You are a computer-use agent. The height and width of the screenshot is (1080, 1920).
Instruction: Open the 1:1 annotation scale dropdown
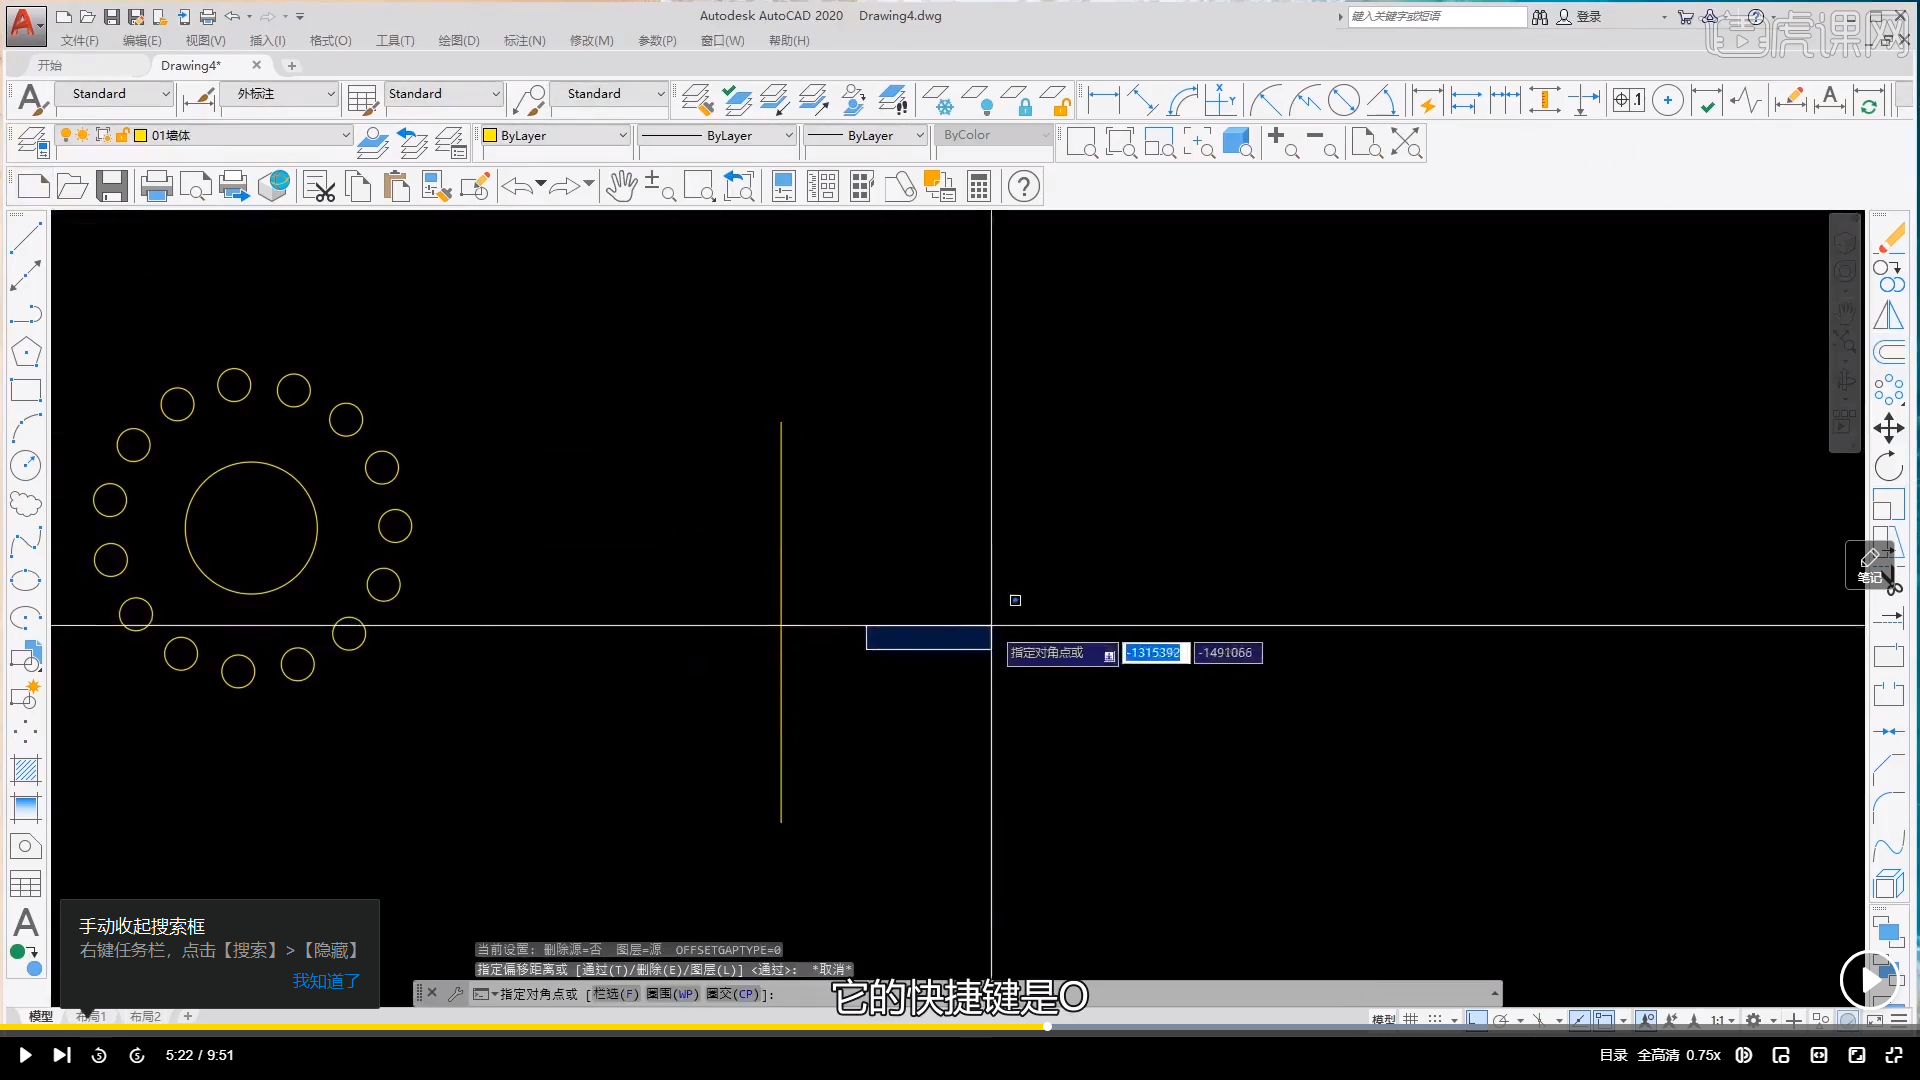1722,1019
